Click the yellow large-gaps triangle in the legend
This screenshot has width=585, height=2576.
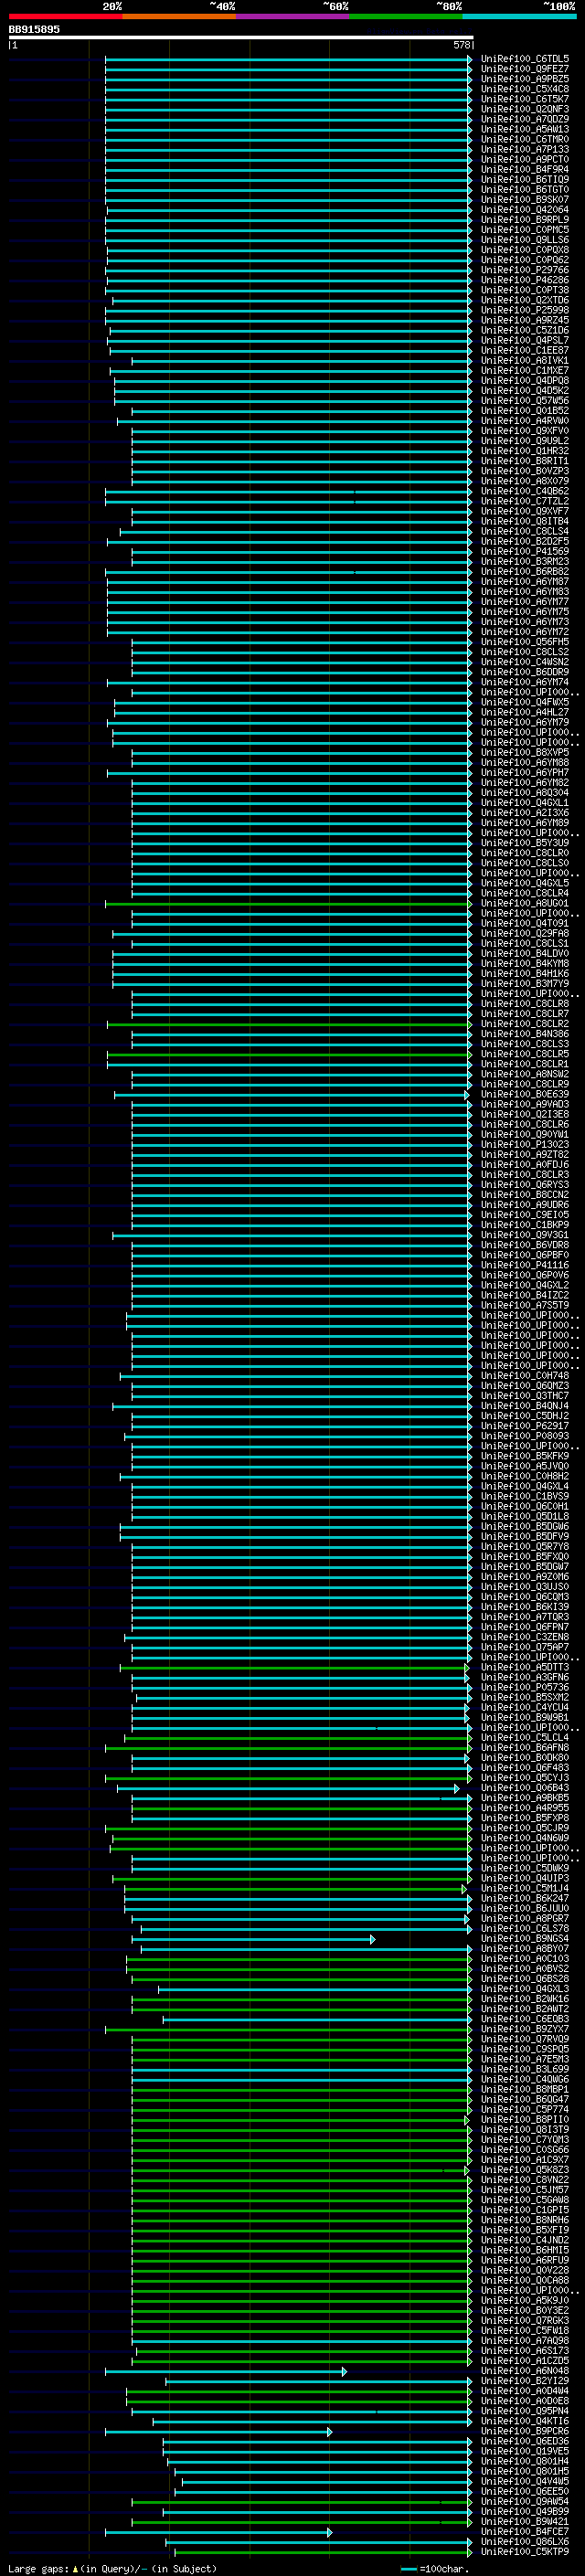[x=75, y=2569]
